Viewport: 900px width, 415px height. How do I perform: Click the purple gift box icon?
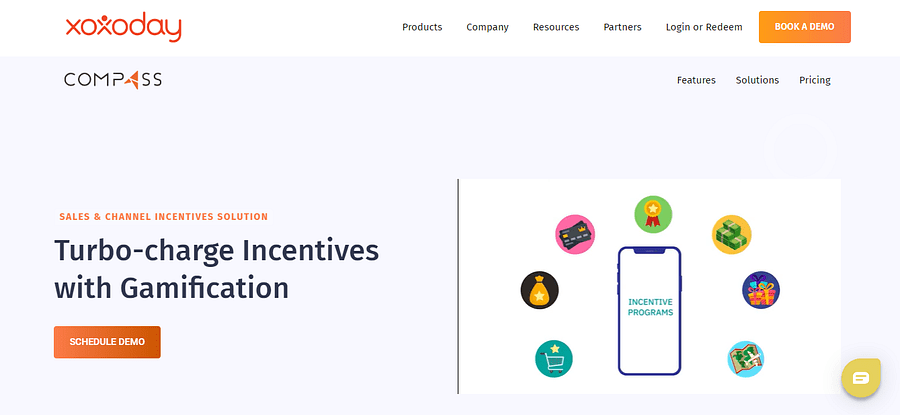(x=761, y=290)
